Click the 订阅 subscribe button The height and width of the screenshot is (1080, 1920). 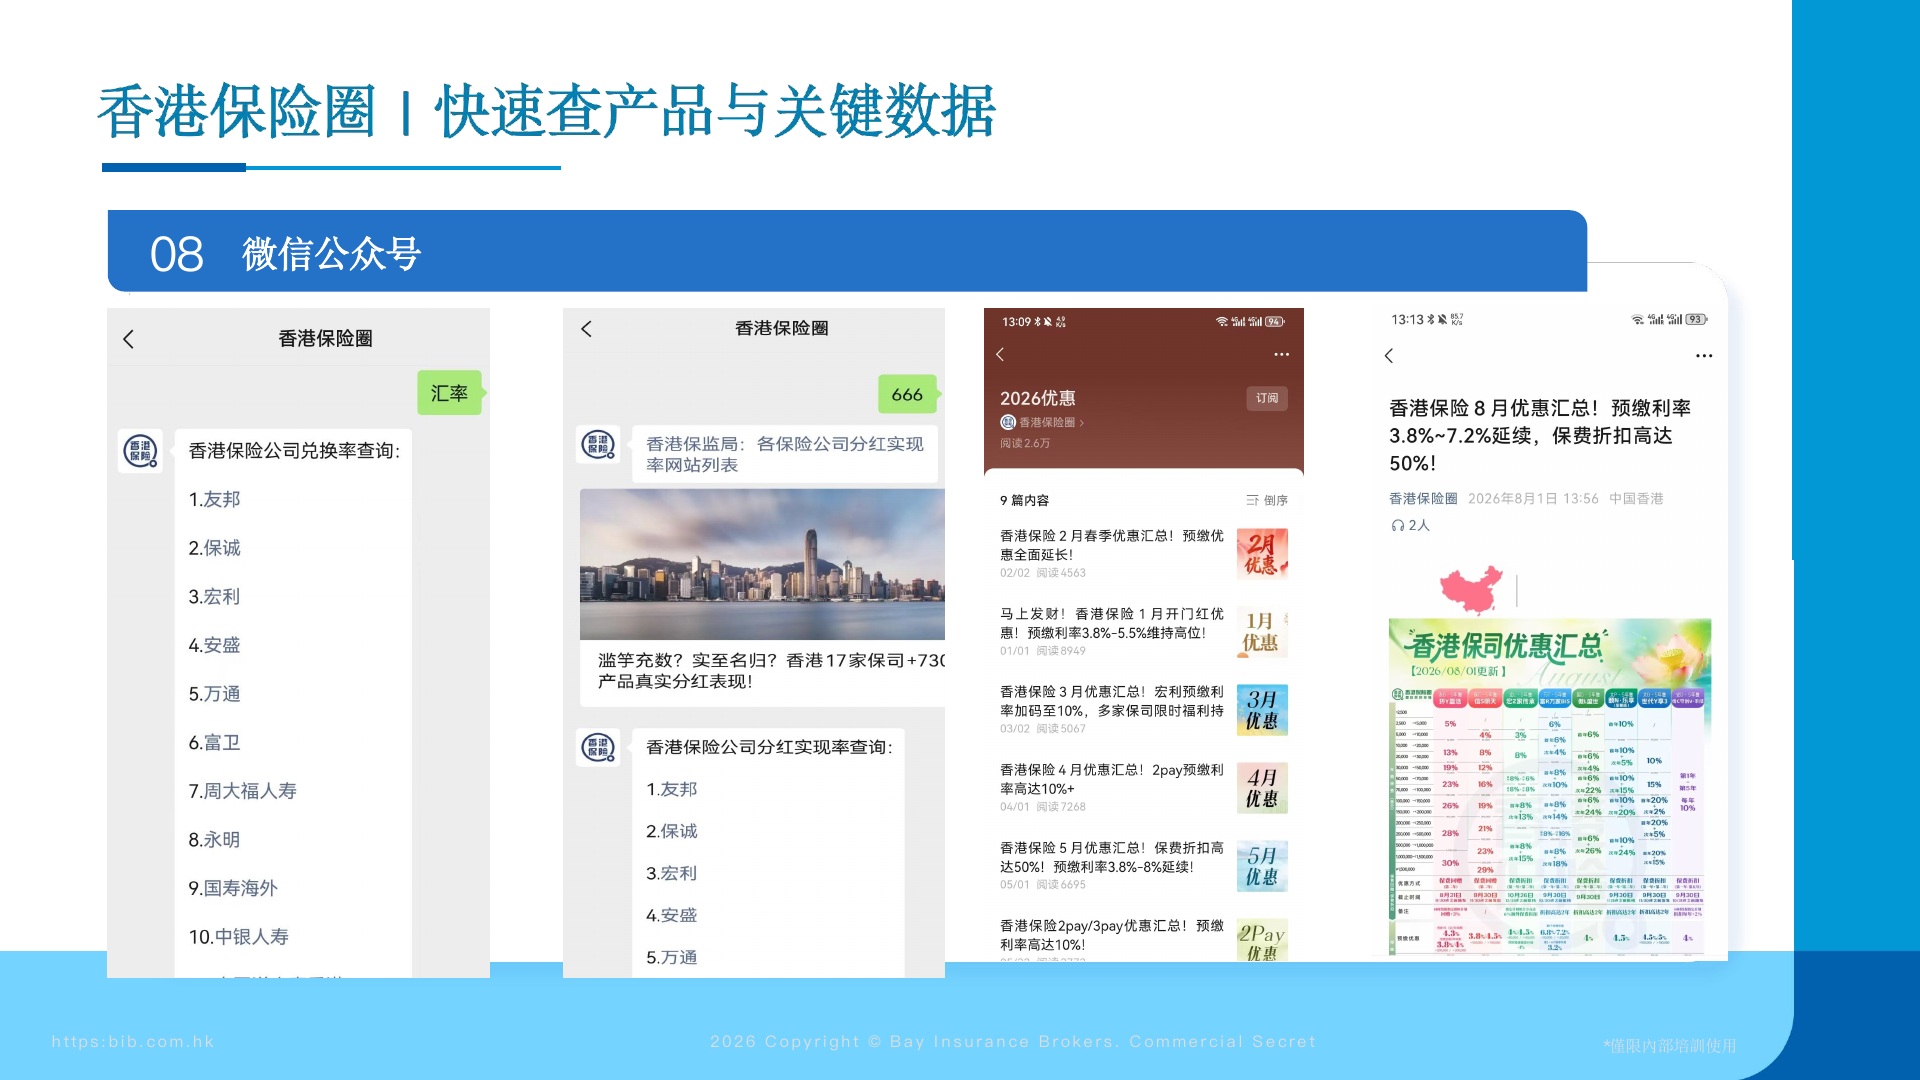[1267, 398]
